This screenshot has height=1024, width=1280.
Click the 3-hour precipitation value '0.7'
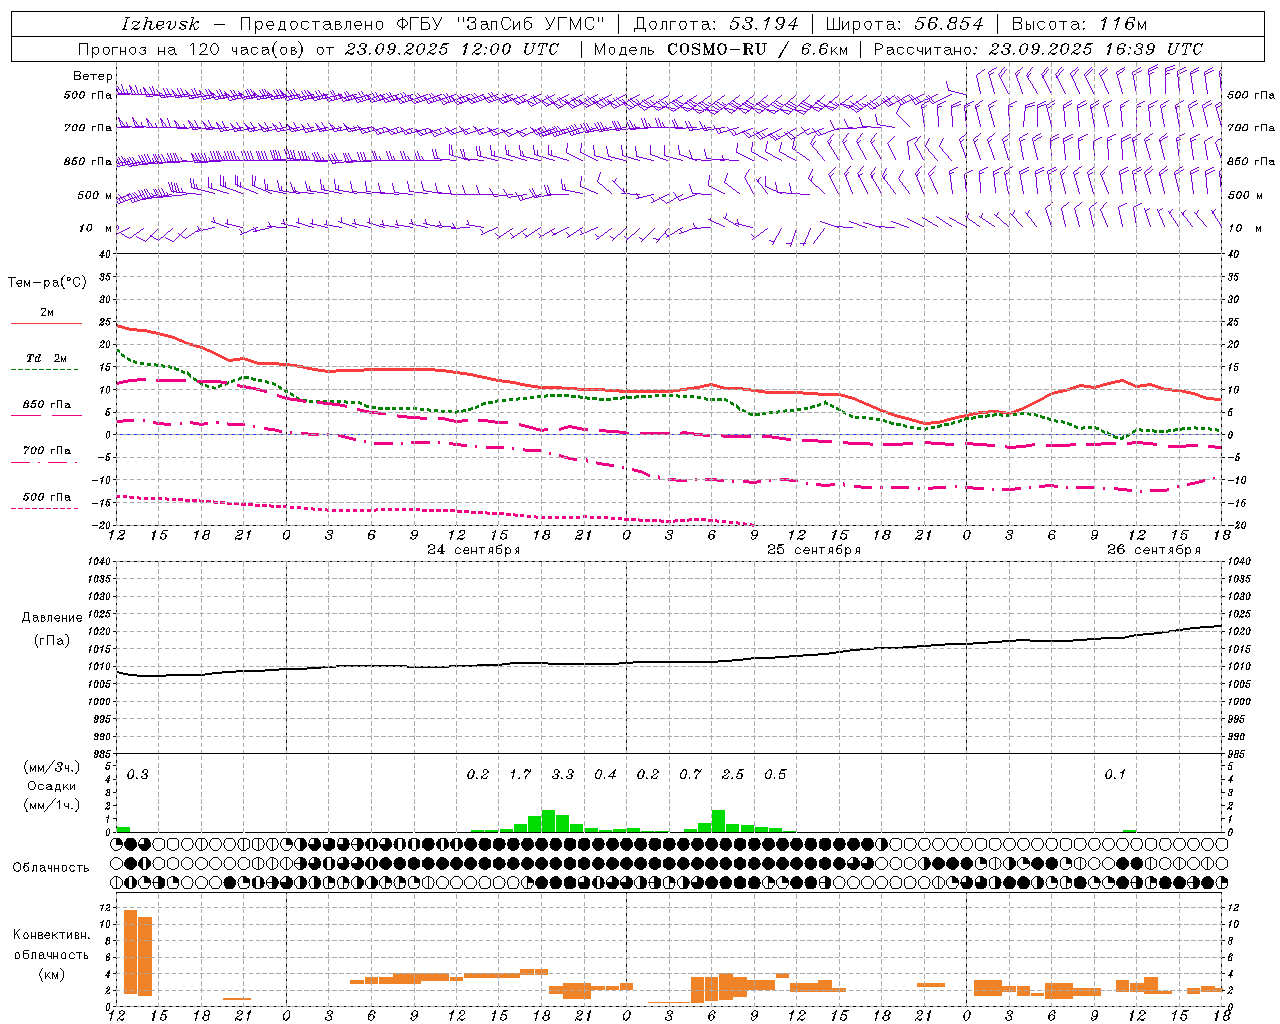point(690,774)
